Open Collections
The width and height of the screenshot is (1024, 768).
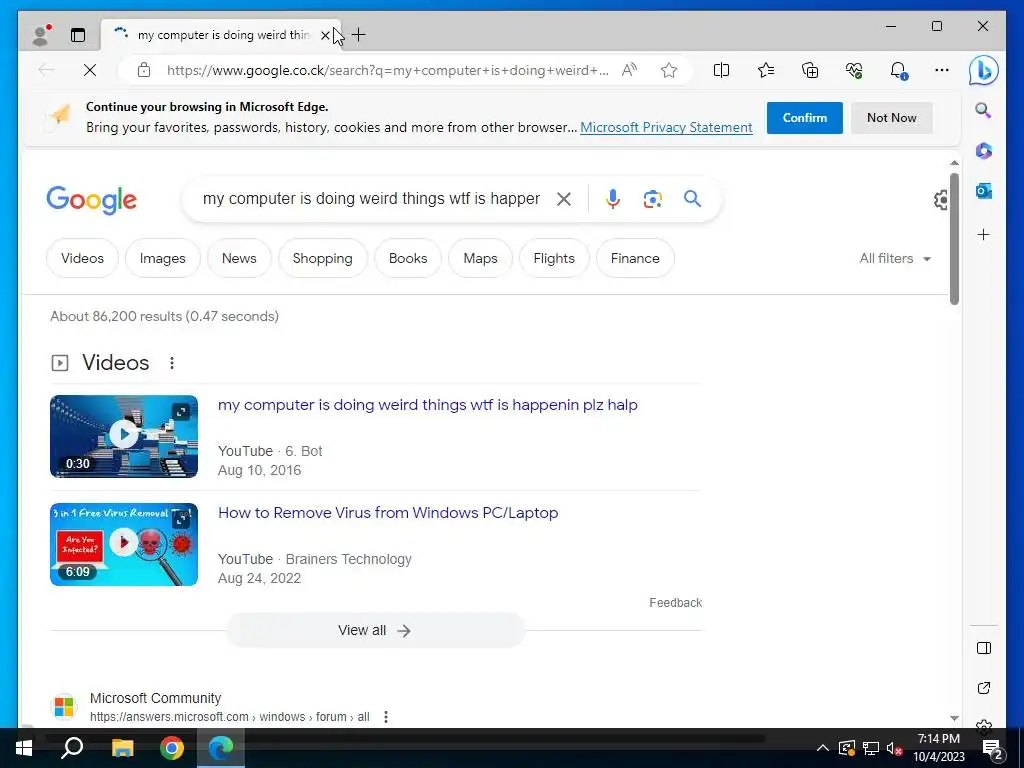(x=810, y=70)
